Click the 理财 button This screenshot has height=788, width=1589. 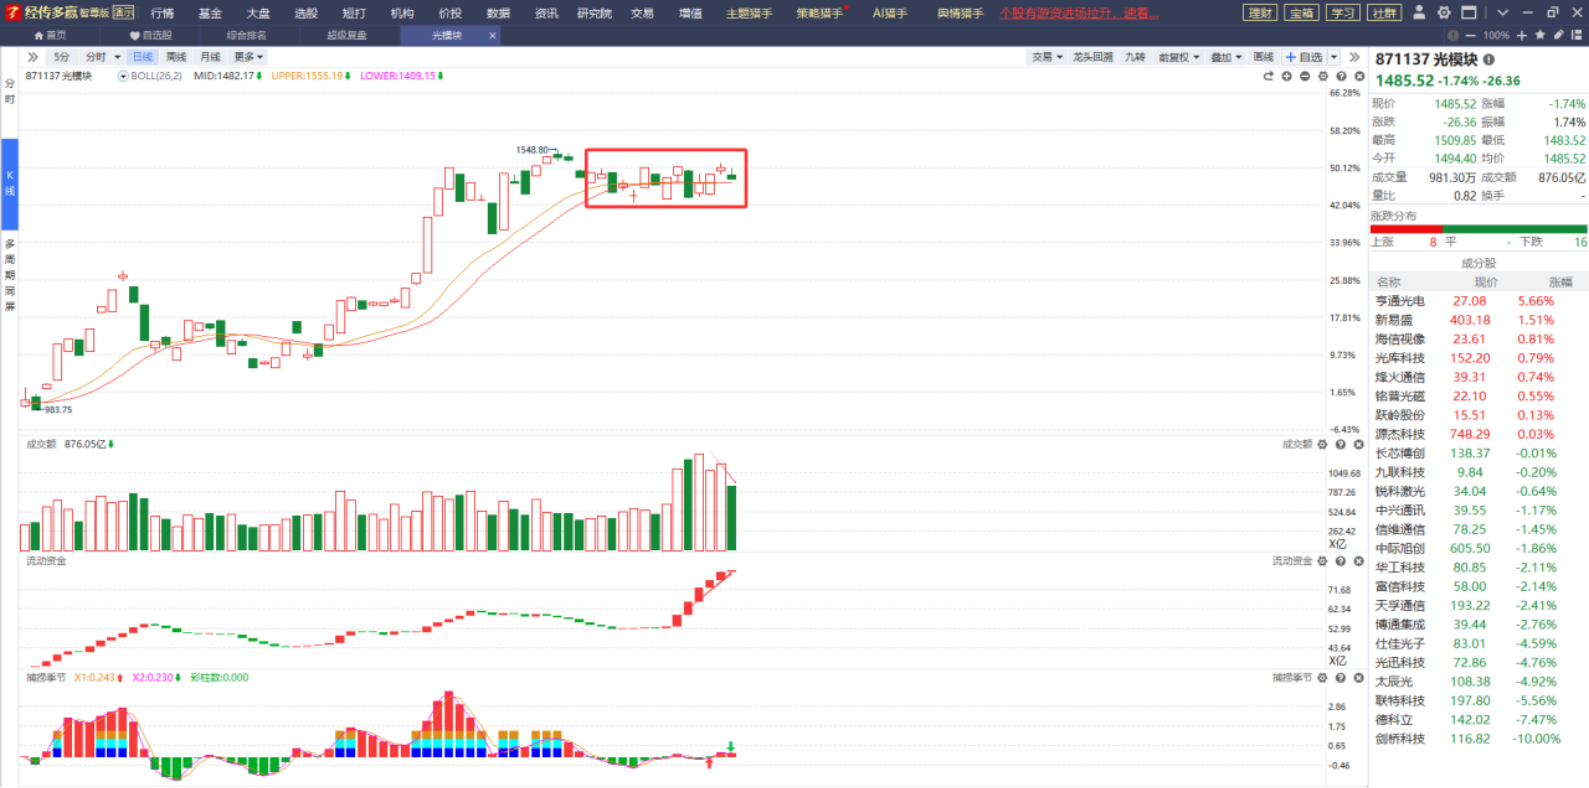tap(1260, 13)
